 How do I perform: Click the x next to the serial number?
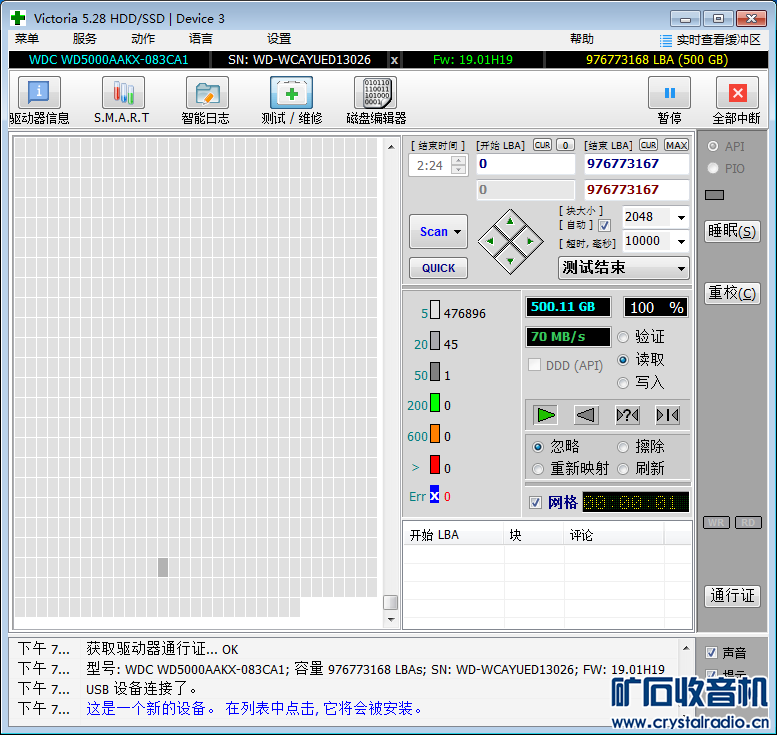(394, 60)
